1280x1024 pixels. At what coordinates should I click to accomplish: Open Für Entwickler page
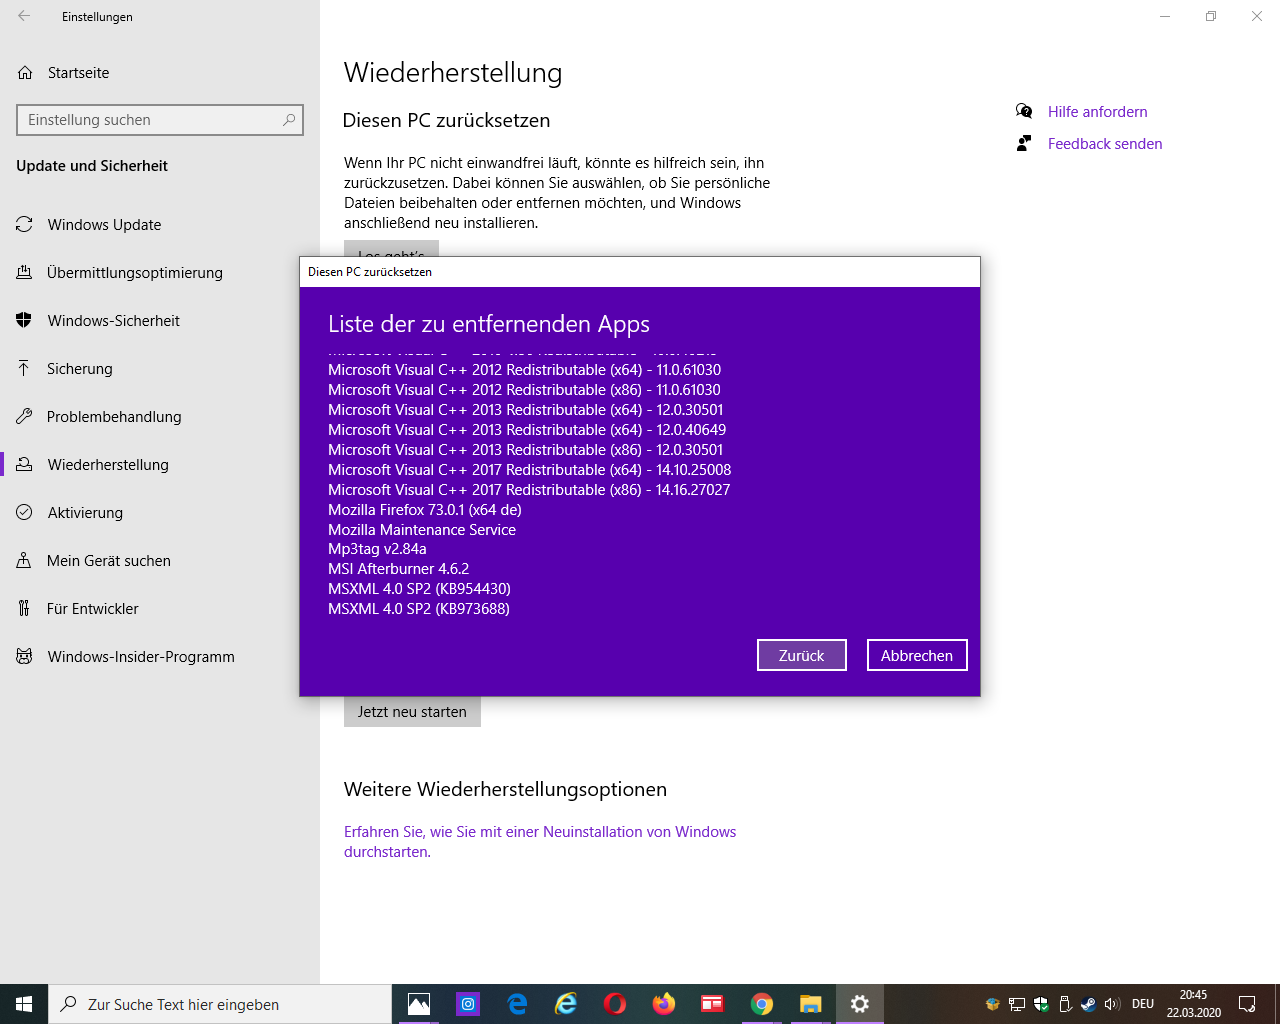pos(93,609)
